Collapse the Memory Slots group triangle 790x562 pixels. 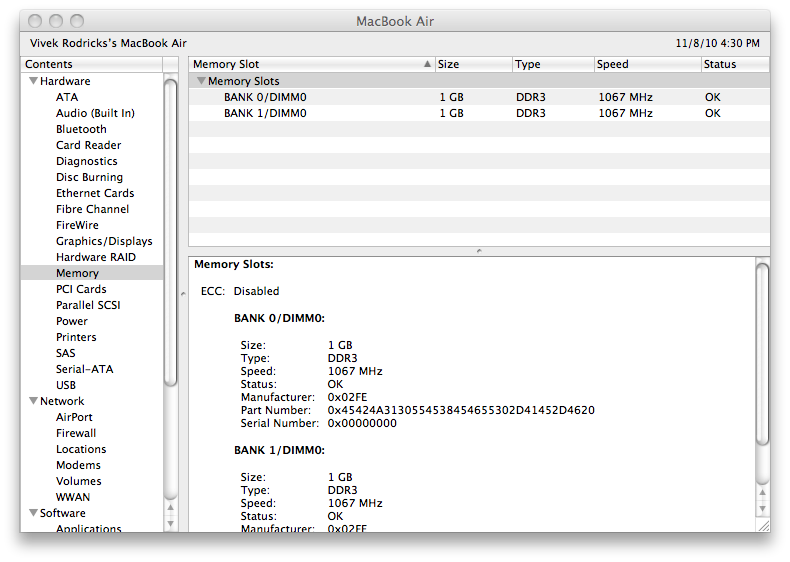[201, 81]
